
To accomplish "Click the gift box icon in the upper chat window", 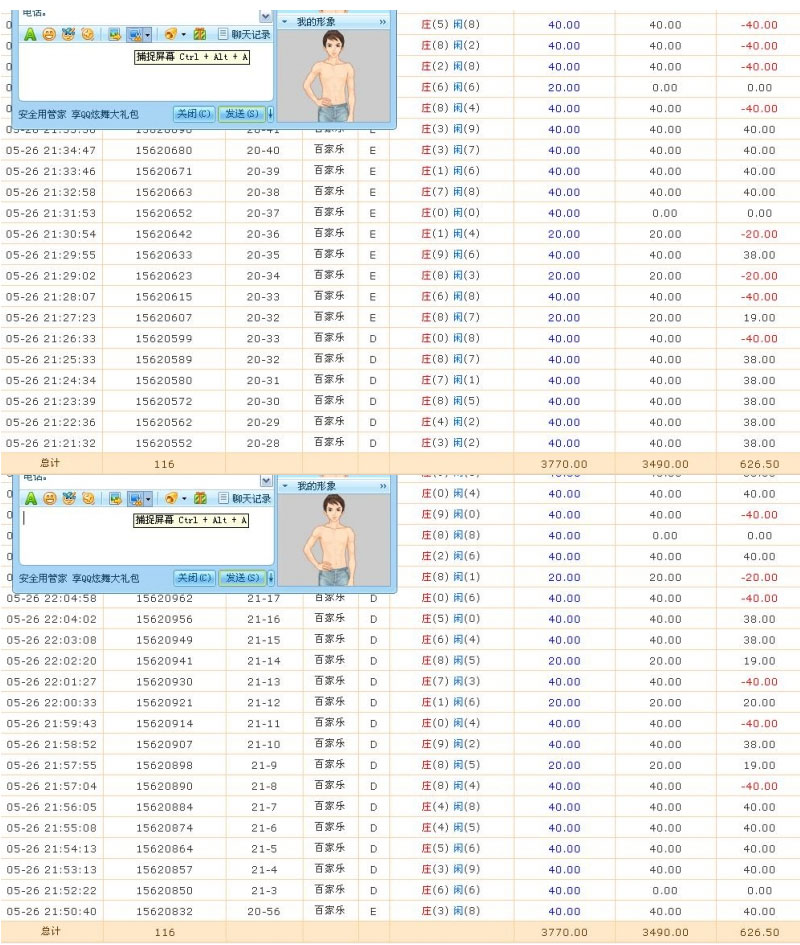I will (200, 34).
